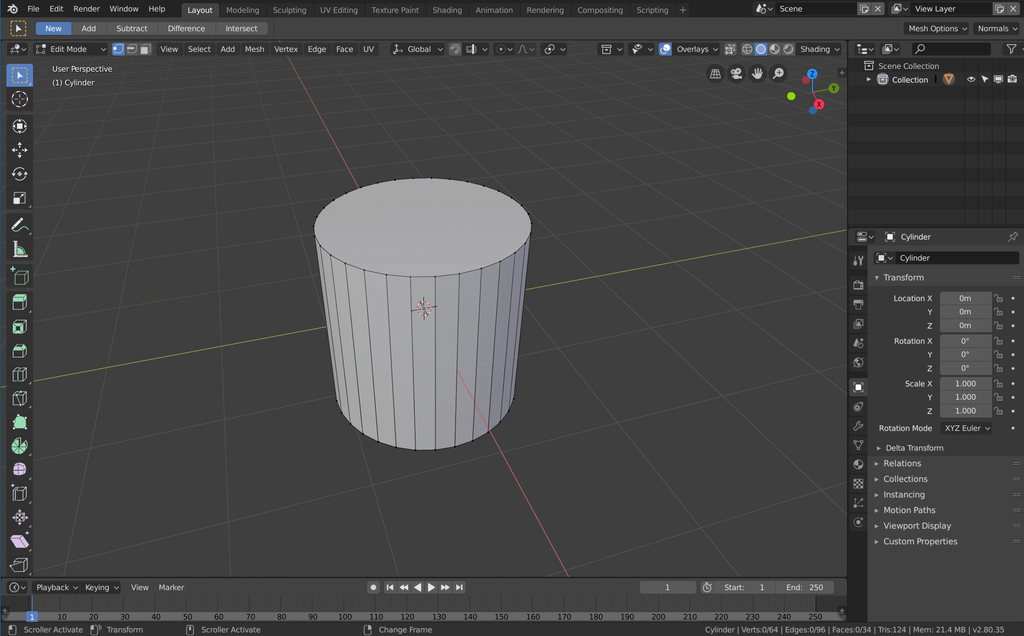Switch to face select mode
Screen dimensions: 1024x636
(145, 49)
